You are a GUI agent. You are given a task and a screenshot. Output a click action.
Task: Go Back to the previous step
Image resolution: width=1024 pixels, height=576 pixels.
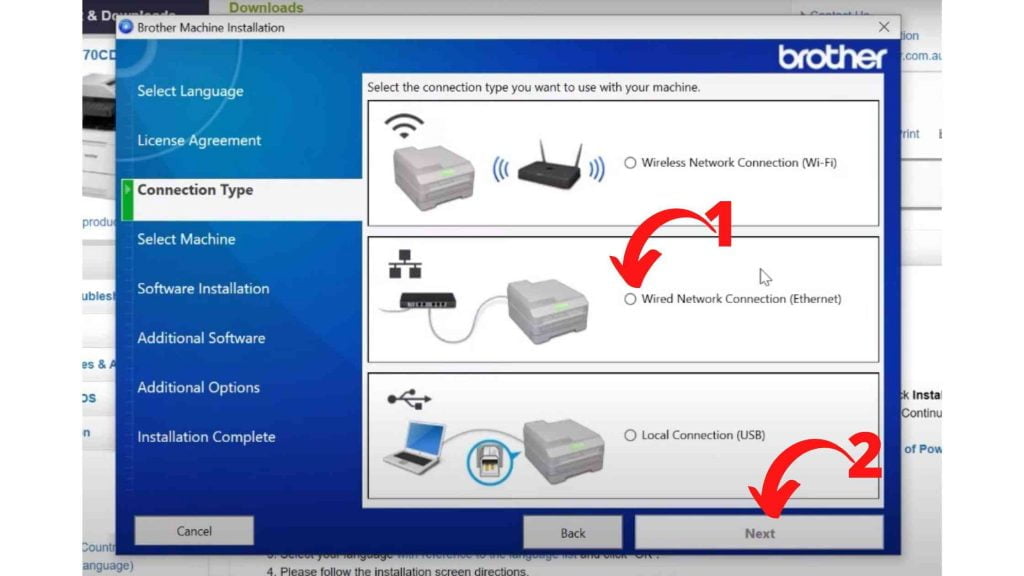[572, 533]
